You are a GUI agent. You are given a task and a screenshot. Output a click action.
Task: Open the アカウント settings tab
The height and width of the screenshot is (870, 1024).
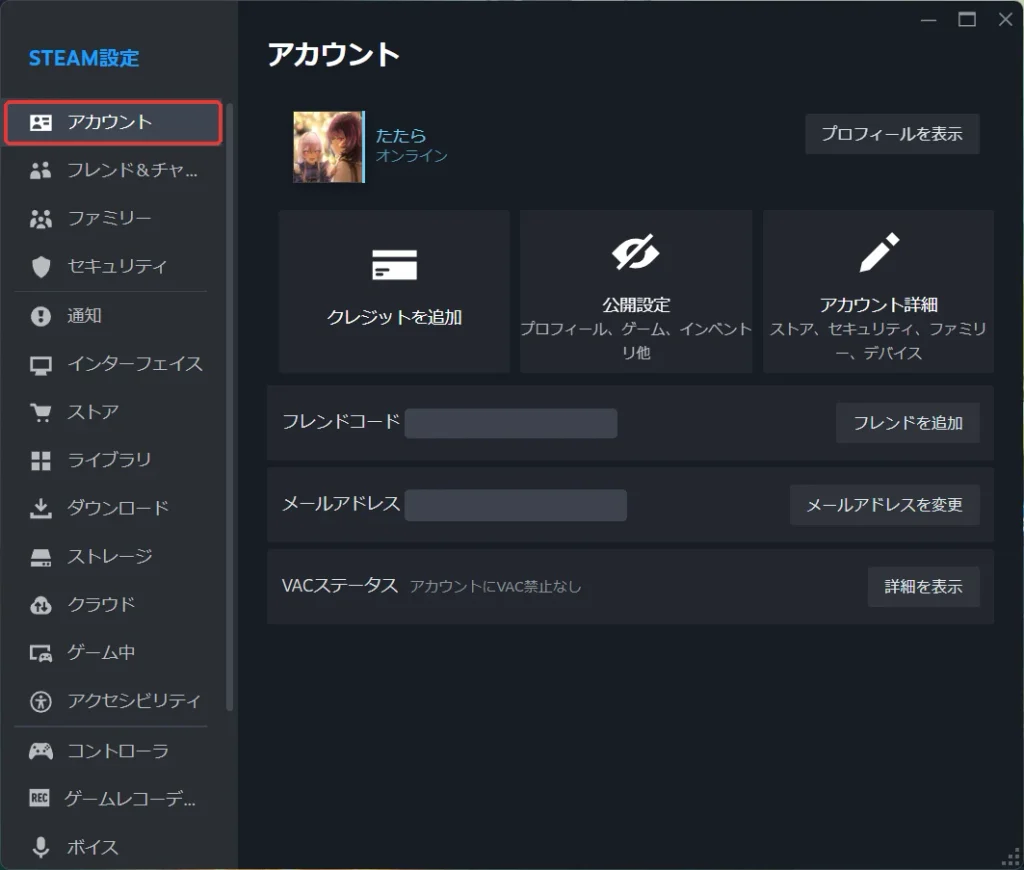point(113,122)
